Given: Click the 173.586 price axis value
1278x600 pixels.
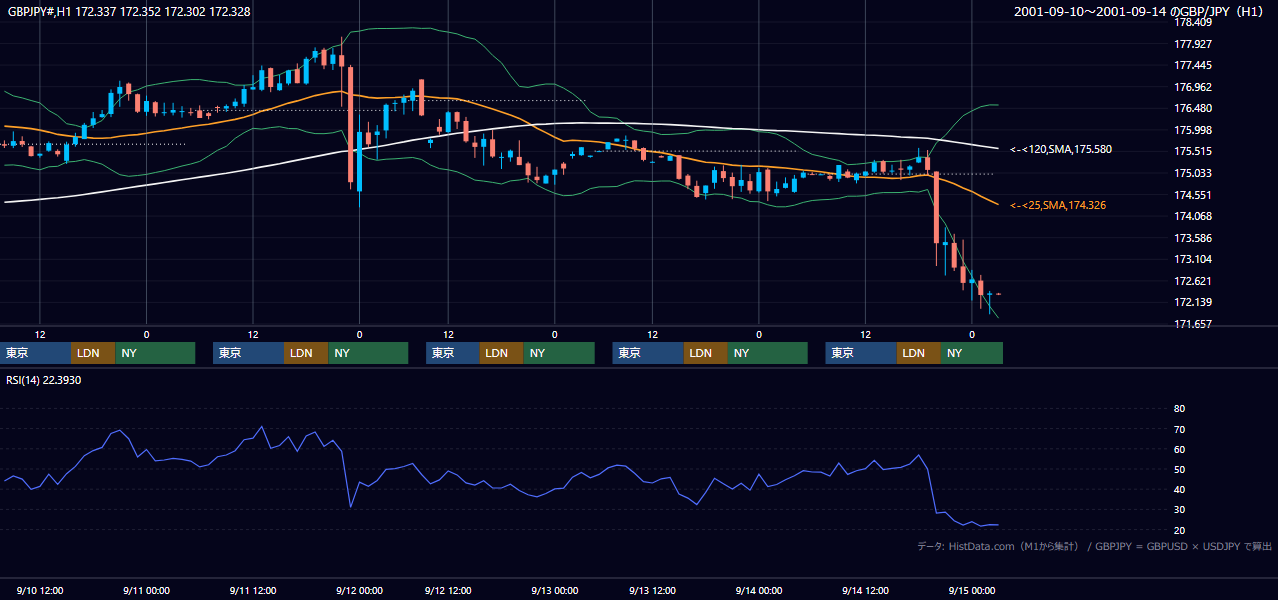Looking at the screenshot, I should tap(1193, 238).
